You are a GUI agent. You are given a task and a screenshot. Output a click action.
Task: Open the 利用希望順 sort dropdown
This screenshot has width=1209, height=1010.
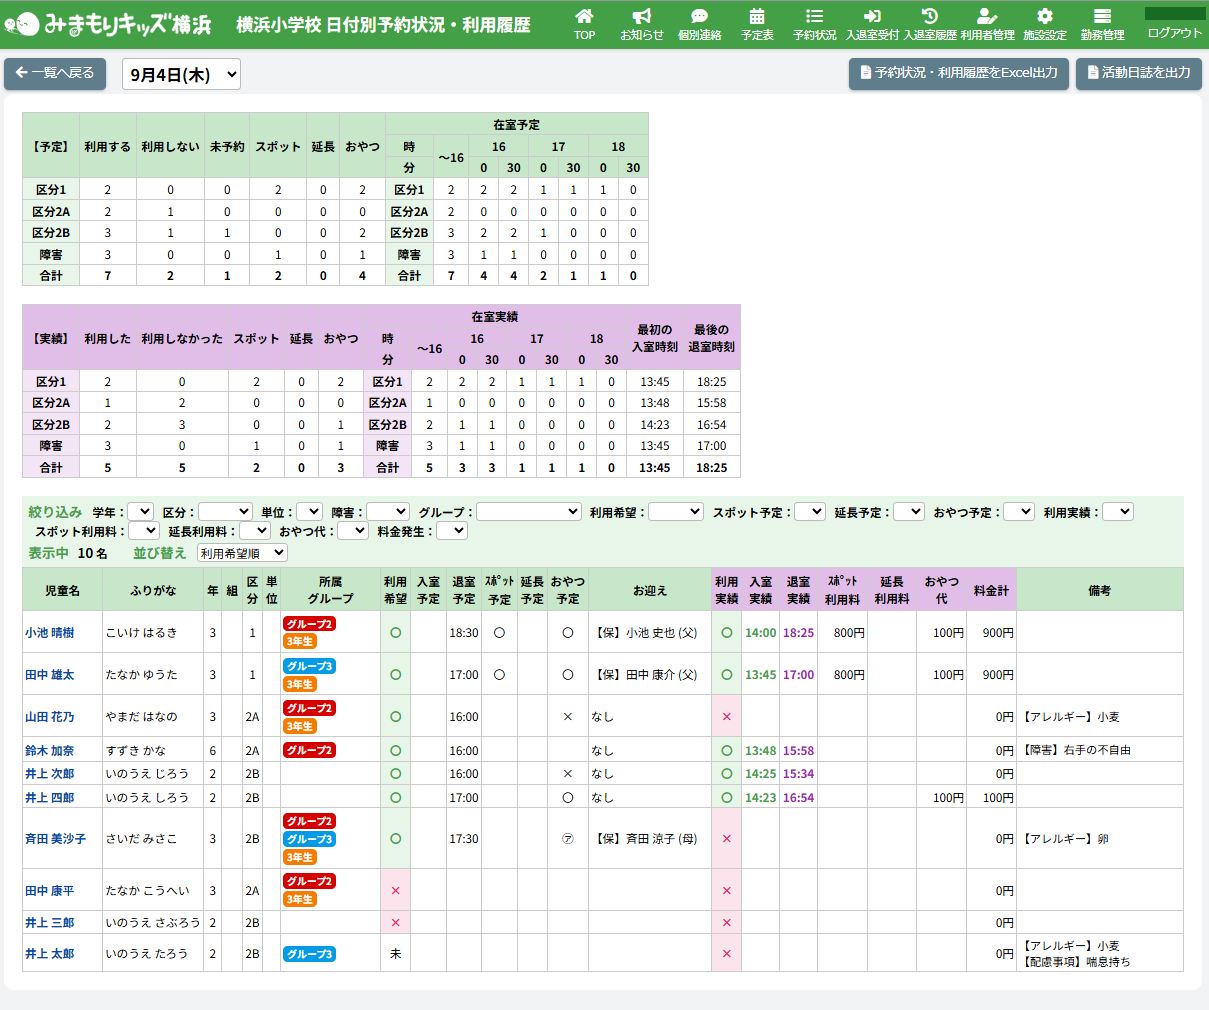(242, 553)
